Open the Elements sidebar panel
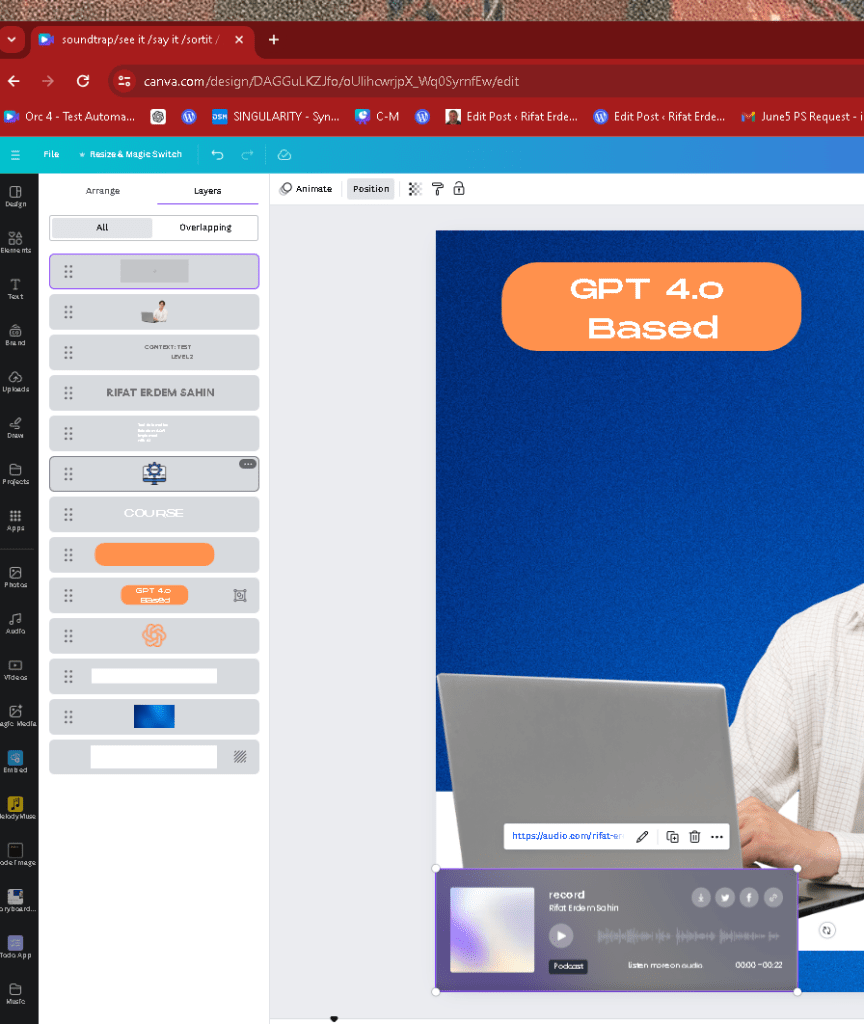Screen dimensions: 864x1024 [16, 242]
